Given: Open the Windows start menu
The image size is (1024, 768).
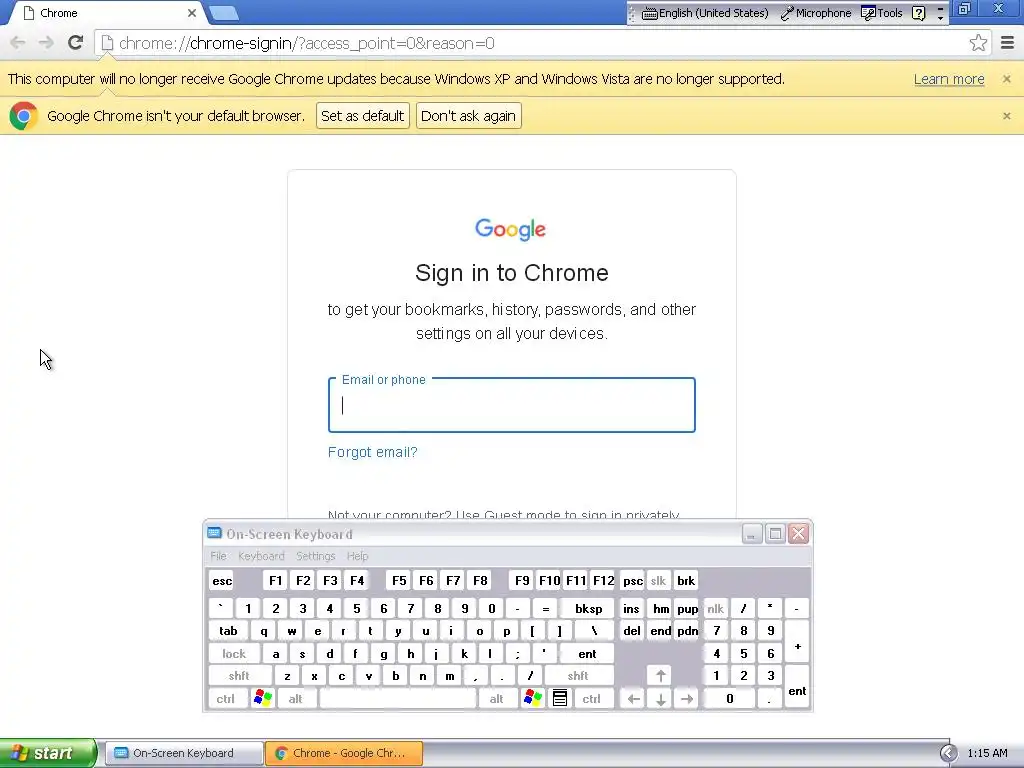Looking at the screenshot, I should (47, 753).
